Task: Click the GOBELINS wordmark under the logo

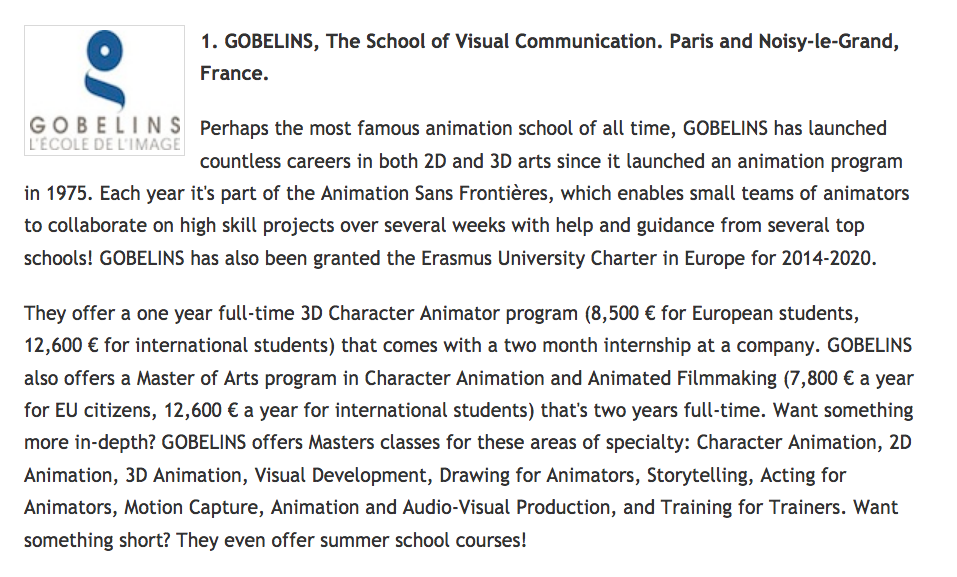Action: (x=104, y=126)
